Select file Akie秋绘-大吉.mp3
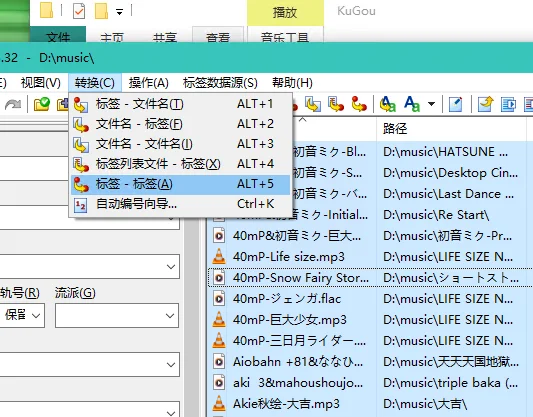The width and height of the screenshot is (533, 417). pyautogui.click(x=286, y=404)
